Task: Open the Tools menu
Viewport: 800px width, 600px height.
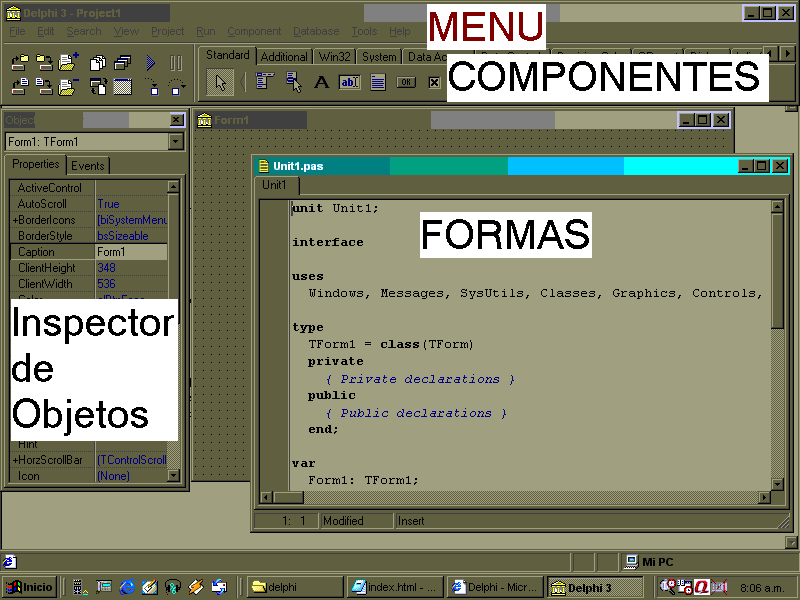Action: coord(364,32)
